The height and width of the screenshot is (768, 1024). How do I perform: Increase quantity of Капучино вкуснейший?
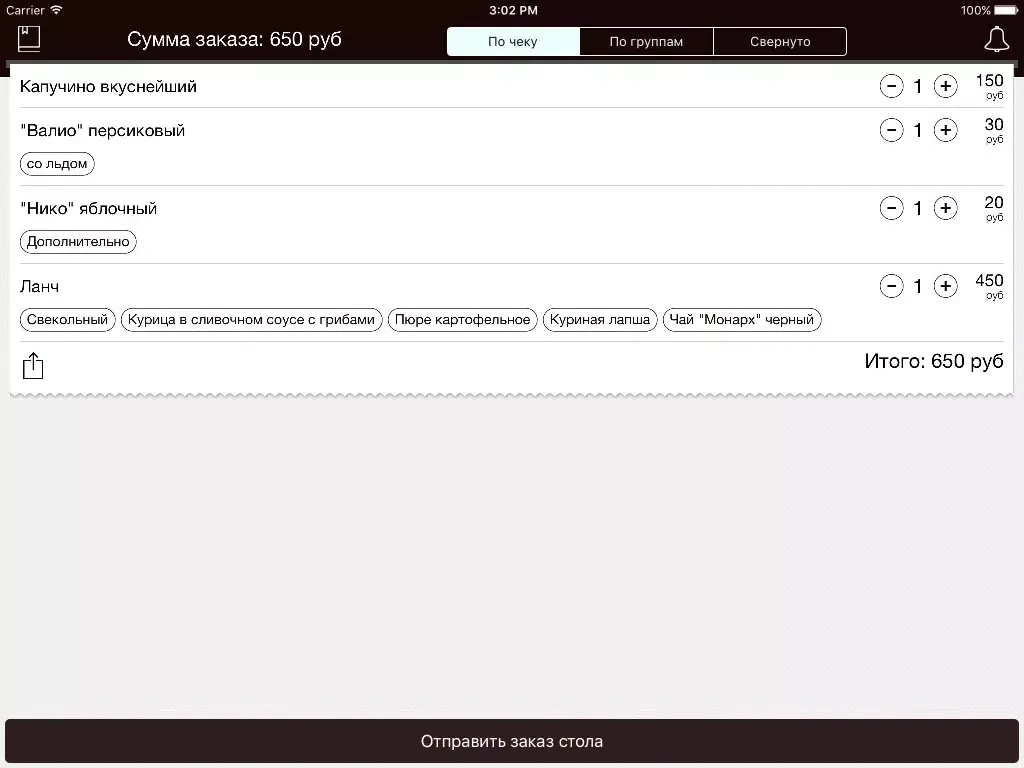pos(946,86)
